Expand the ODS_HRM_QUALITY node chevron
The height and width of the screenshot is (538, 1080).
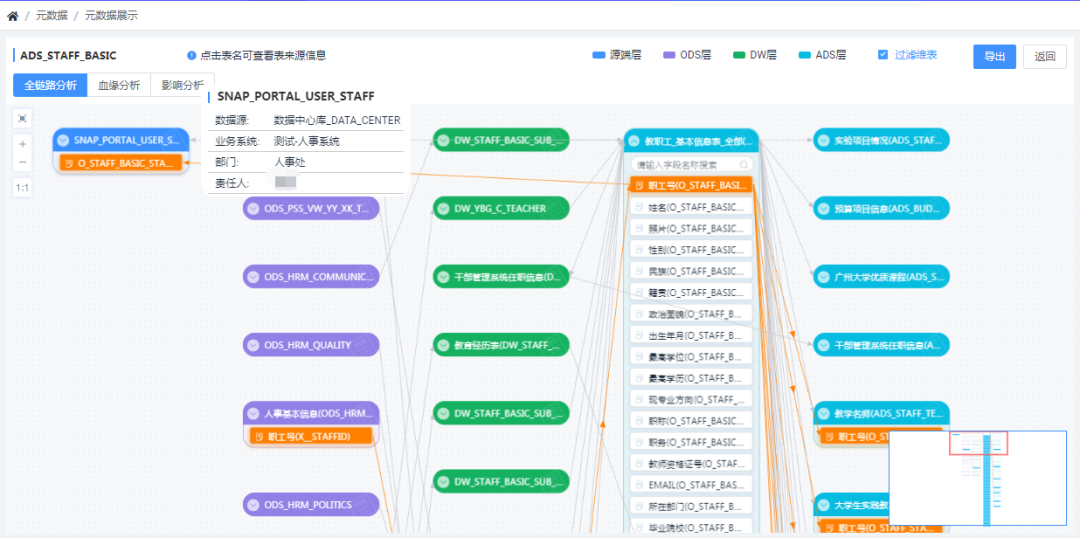coord(253,345)
